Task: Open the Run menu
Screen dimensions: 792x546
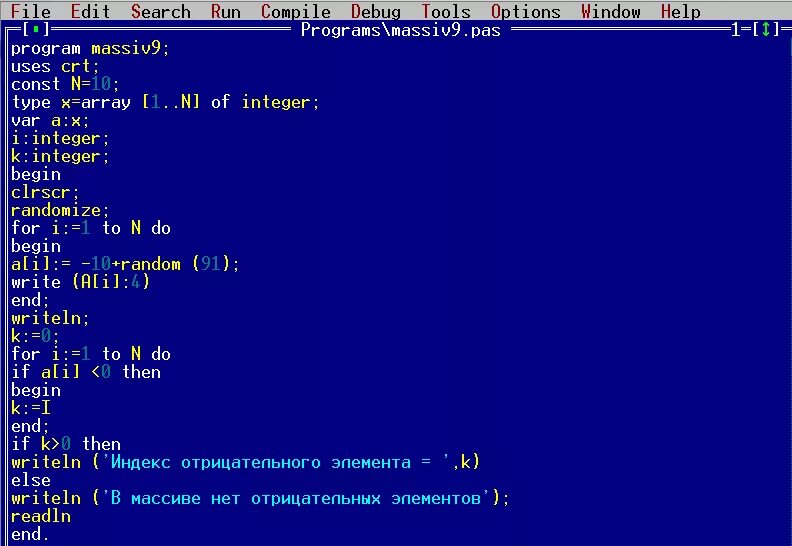Action: click(x=225, y=11)
